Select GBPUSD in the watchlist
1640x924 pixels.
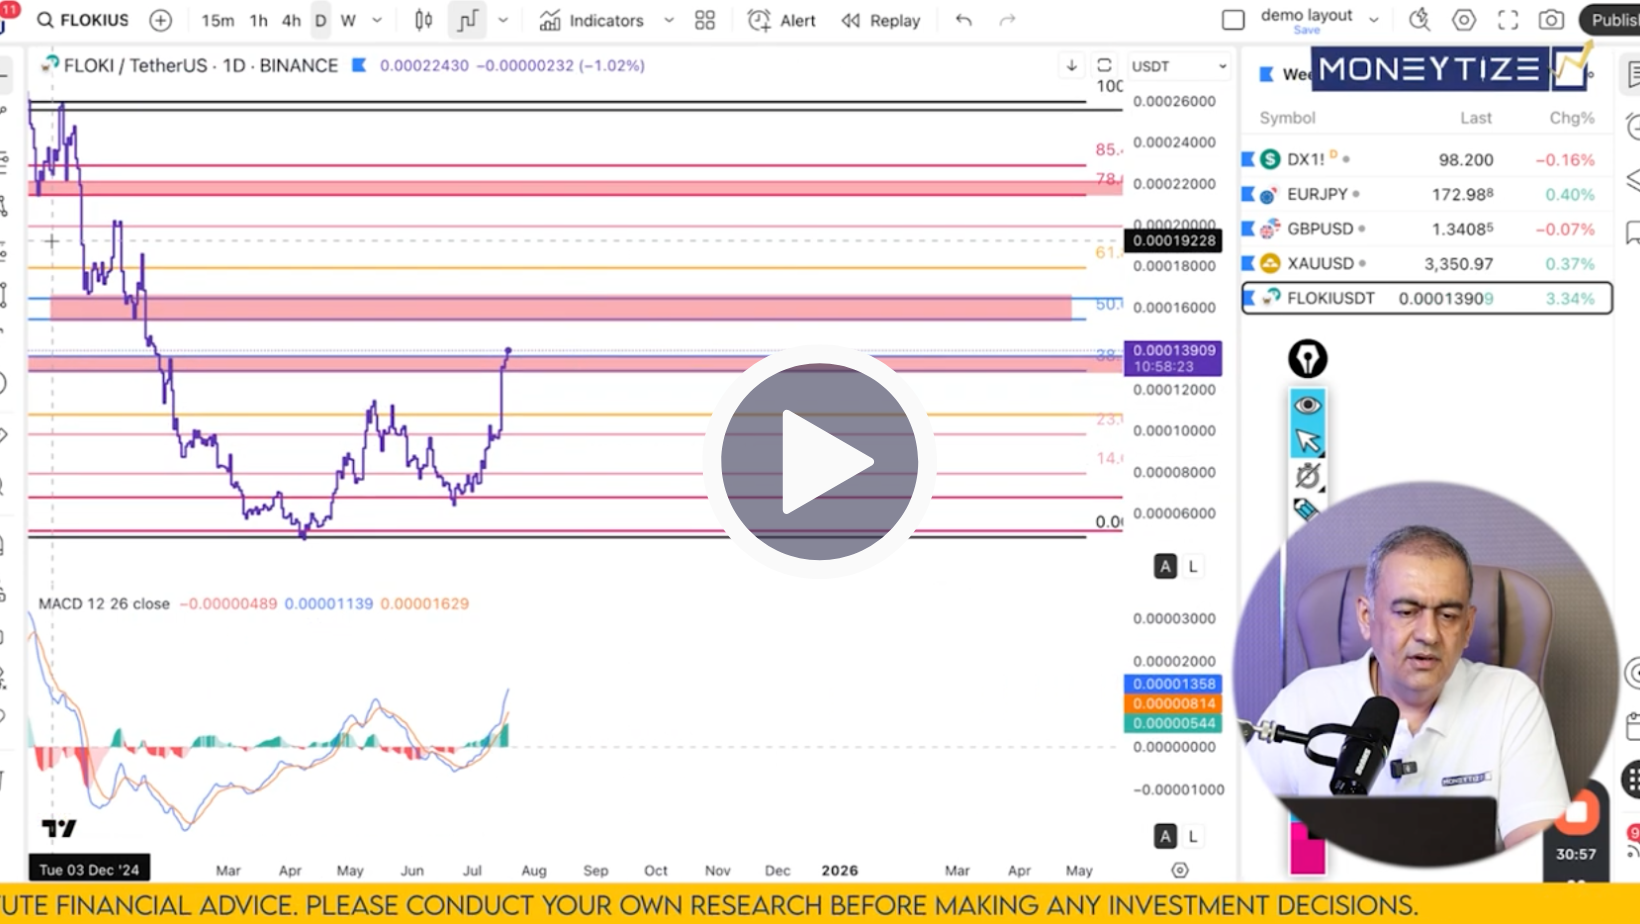1426,229
